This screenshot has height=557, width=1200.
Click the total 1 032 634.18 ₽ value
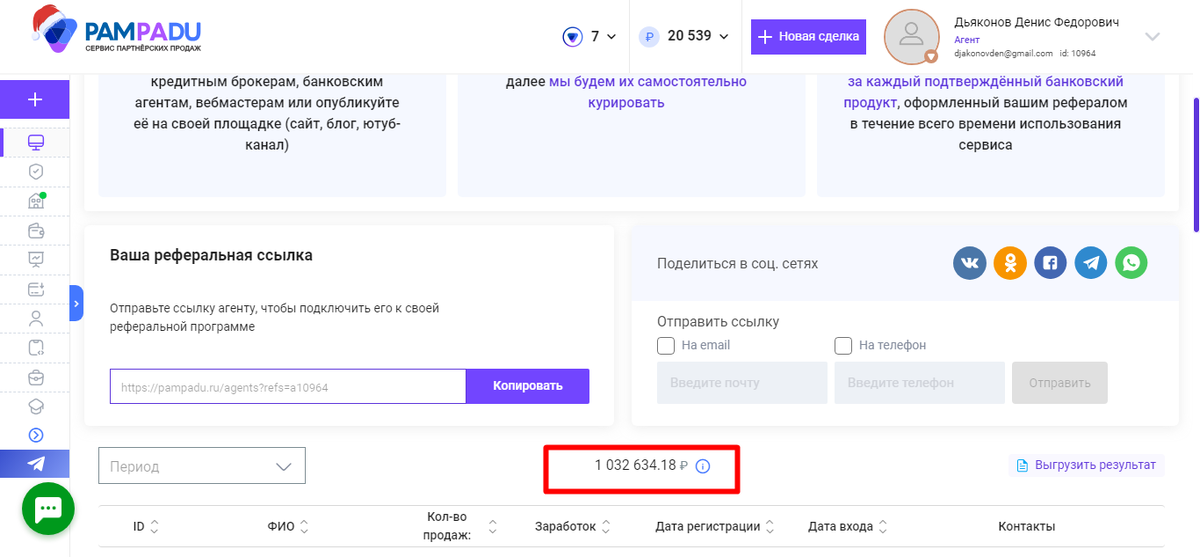pyautogui.click(x=641, y=466)
